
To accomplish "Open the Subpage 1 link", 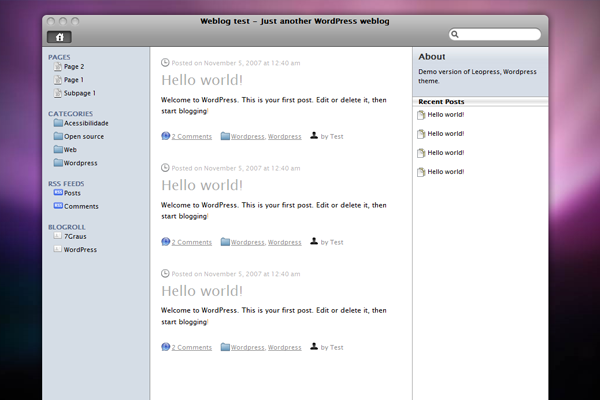I will point(80,93).
